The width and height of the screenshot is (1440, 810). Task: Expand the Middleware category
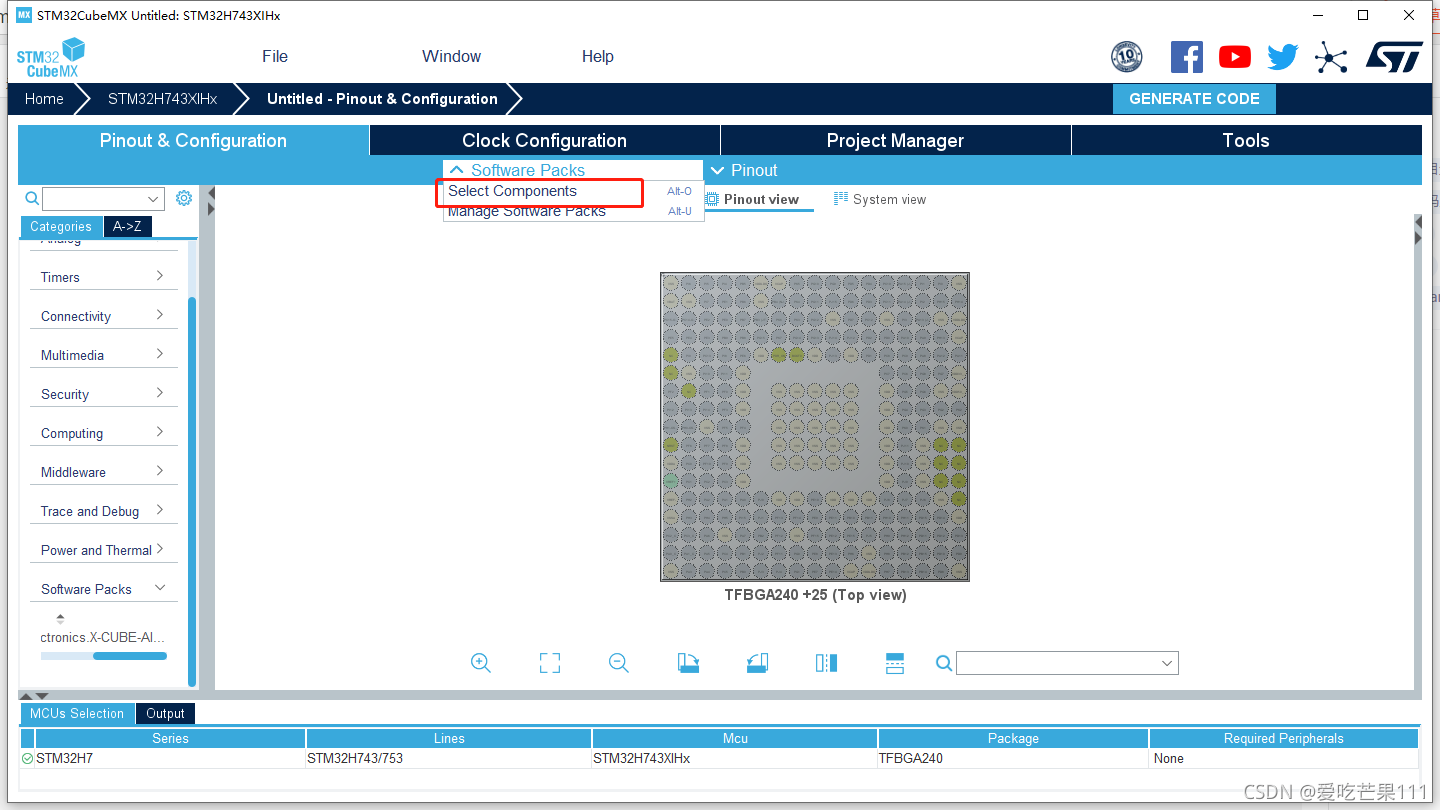[104, 472]
